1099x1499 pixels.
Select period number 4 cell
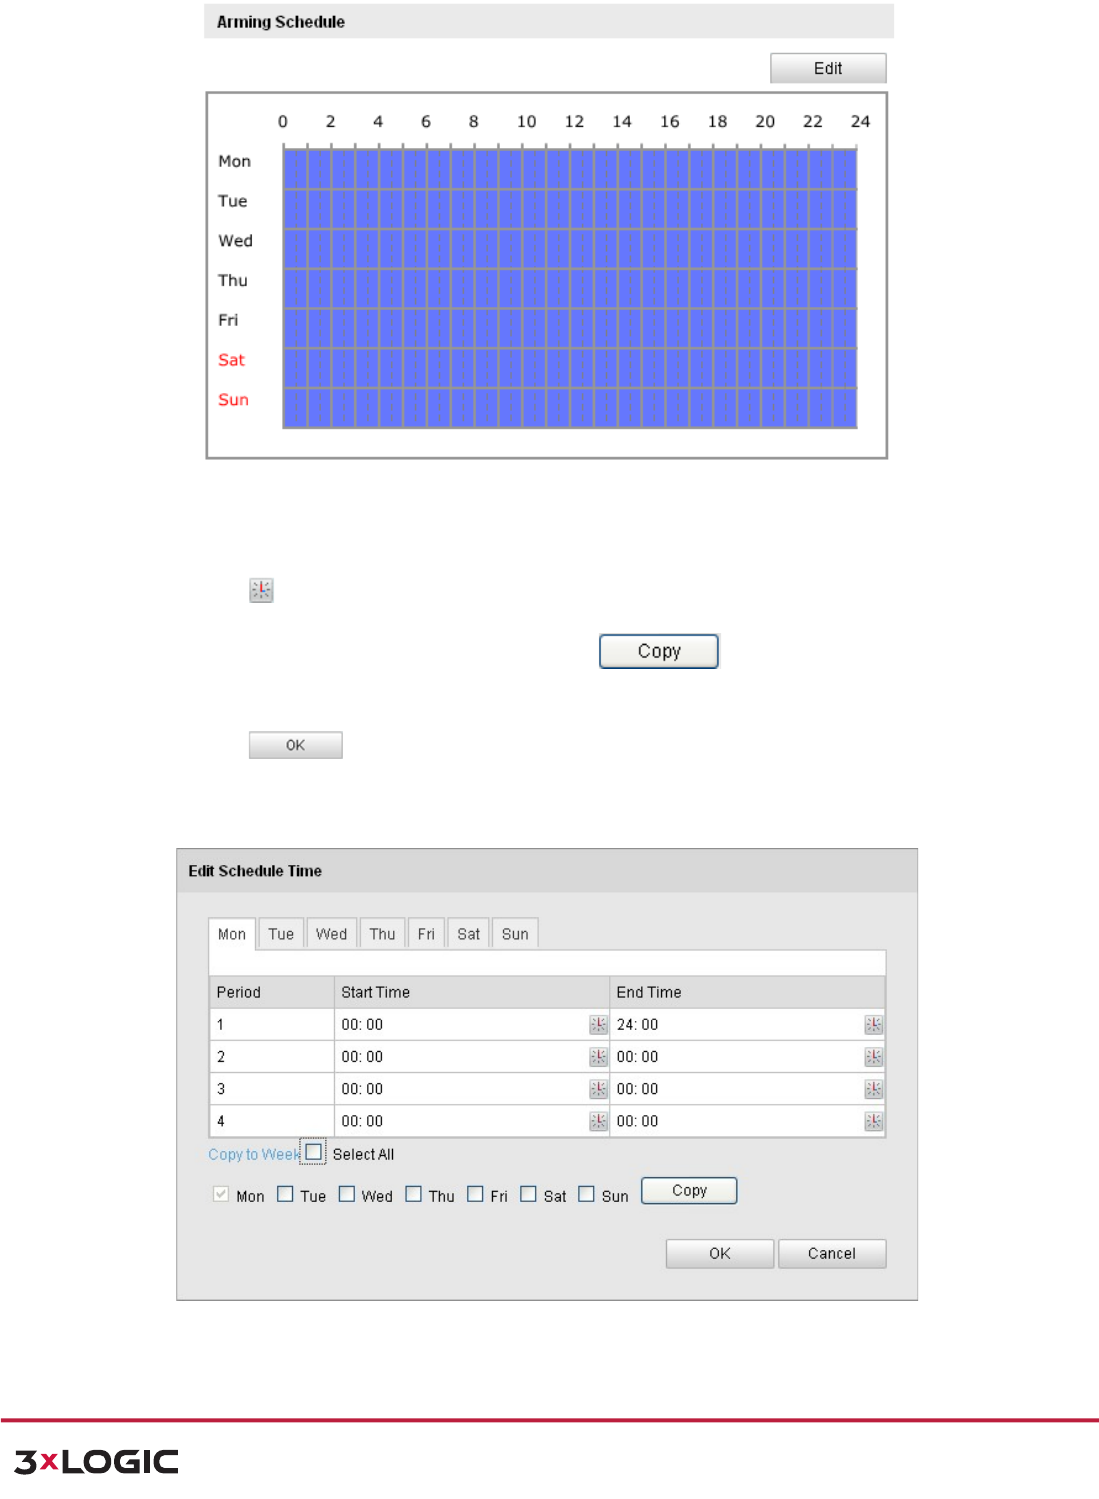(272, 1121)
